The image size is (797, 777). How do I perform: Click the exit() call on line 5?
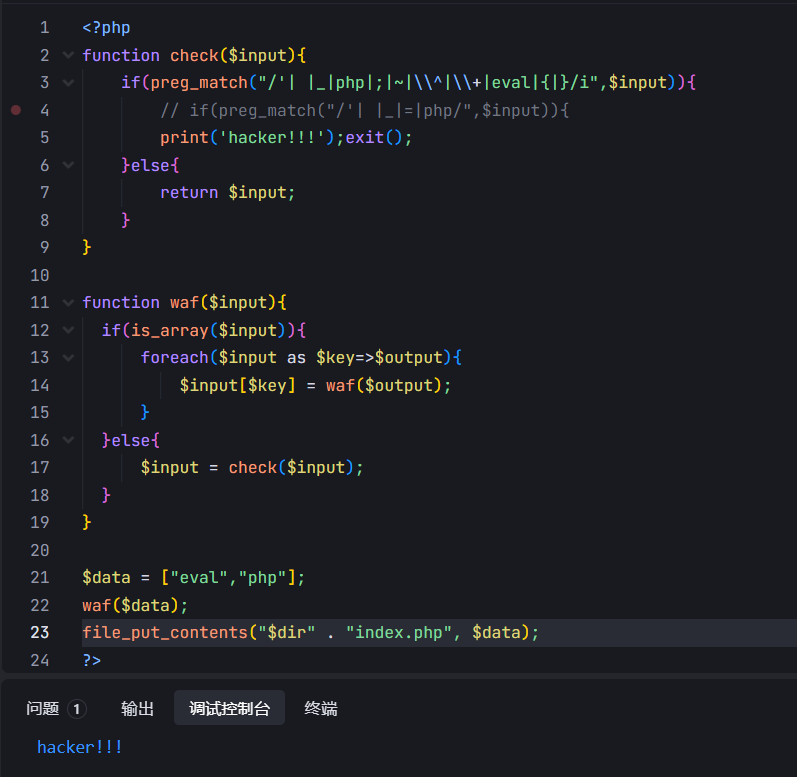(x=374, y=138)
